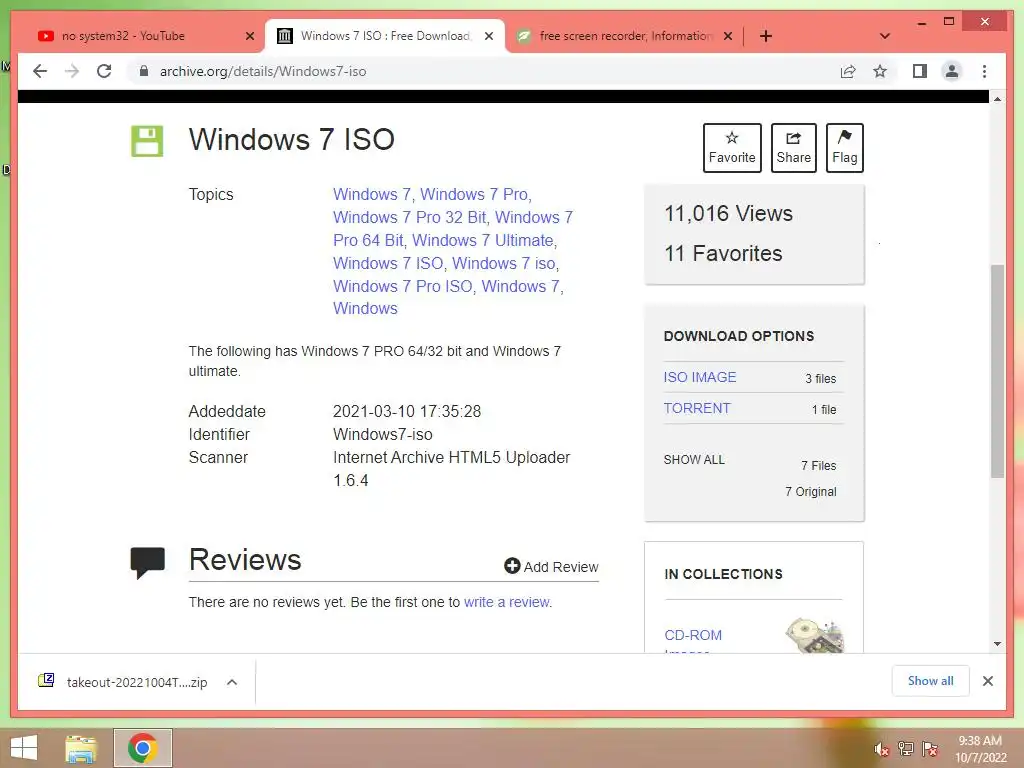Click the Share button on the item
The height and width of the screenshot is (768, 1024).
pyautogui.click(x=793, y=148)
